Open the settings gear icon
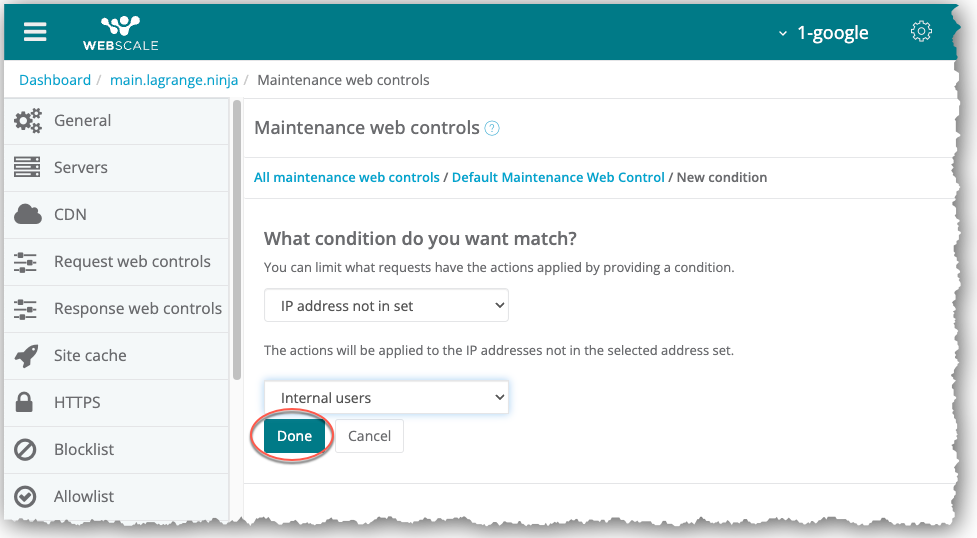 921,32
